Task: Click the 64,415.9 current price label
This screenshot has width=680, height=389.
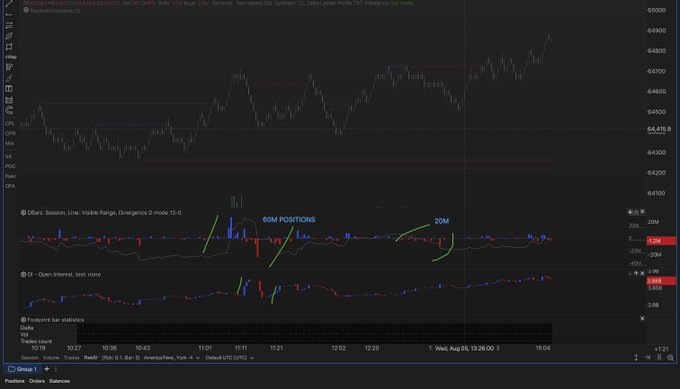Action: coord(659,129)
